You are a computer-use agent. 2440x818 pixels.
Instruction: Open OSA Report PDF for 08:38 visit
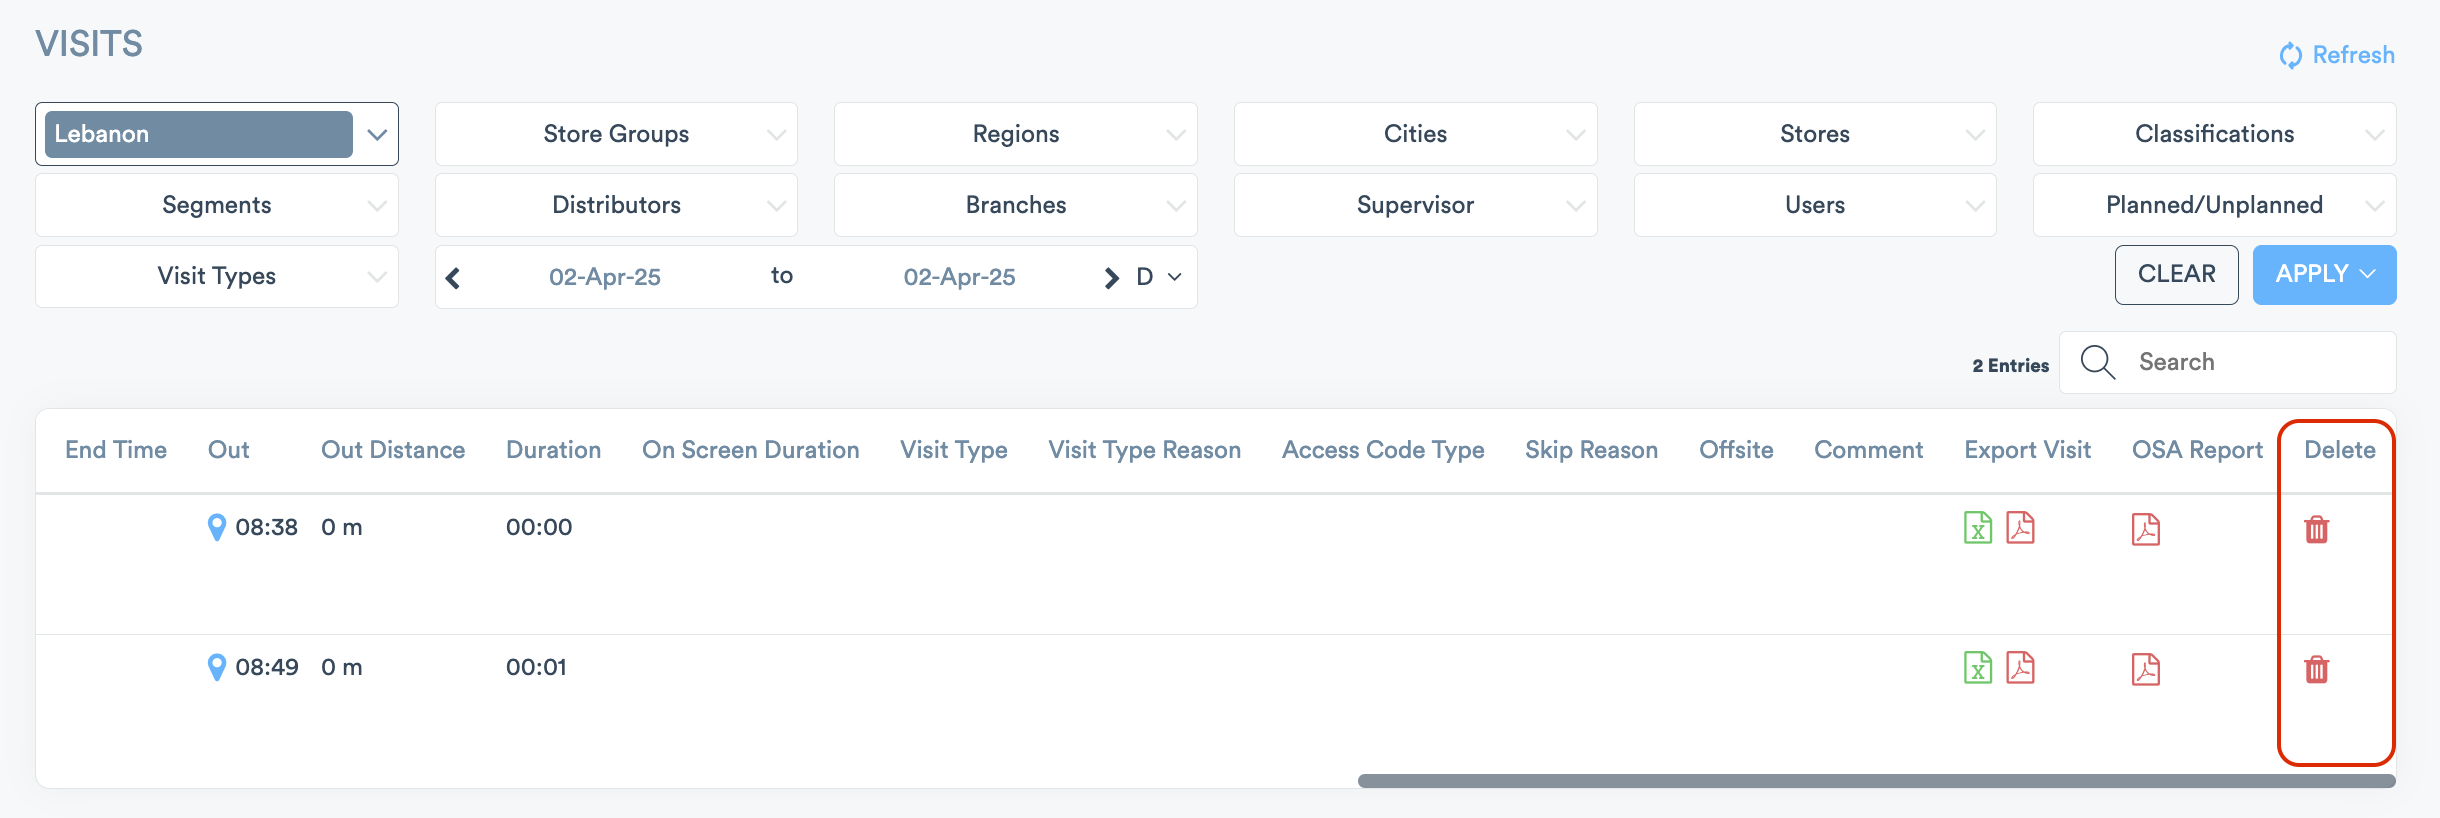point(2145,529)
